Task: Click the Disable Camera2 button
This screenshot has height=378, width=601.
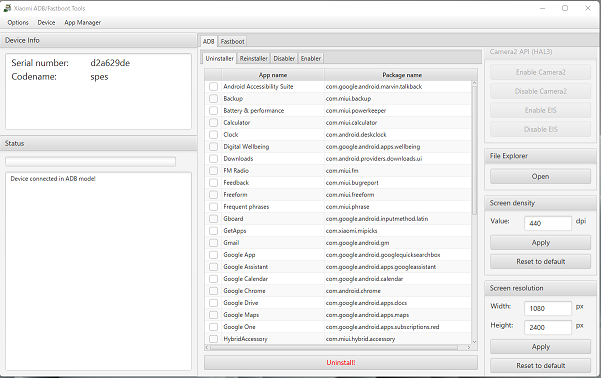Action: point(540,91)
